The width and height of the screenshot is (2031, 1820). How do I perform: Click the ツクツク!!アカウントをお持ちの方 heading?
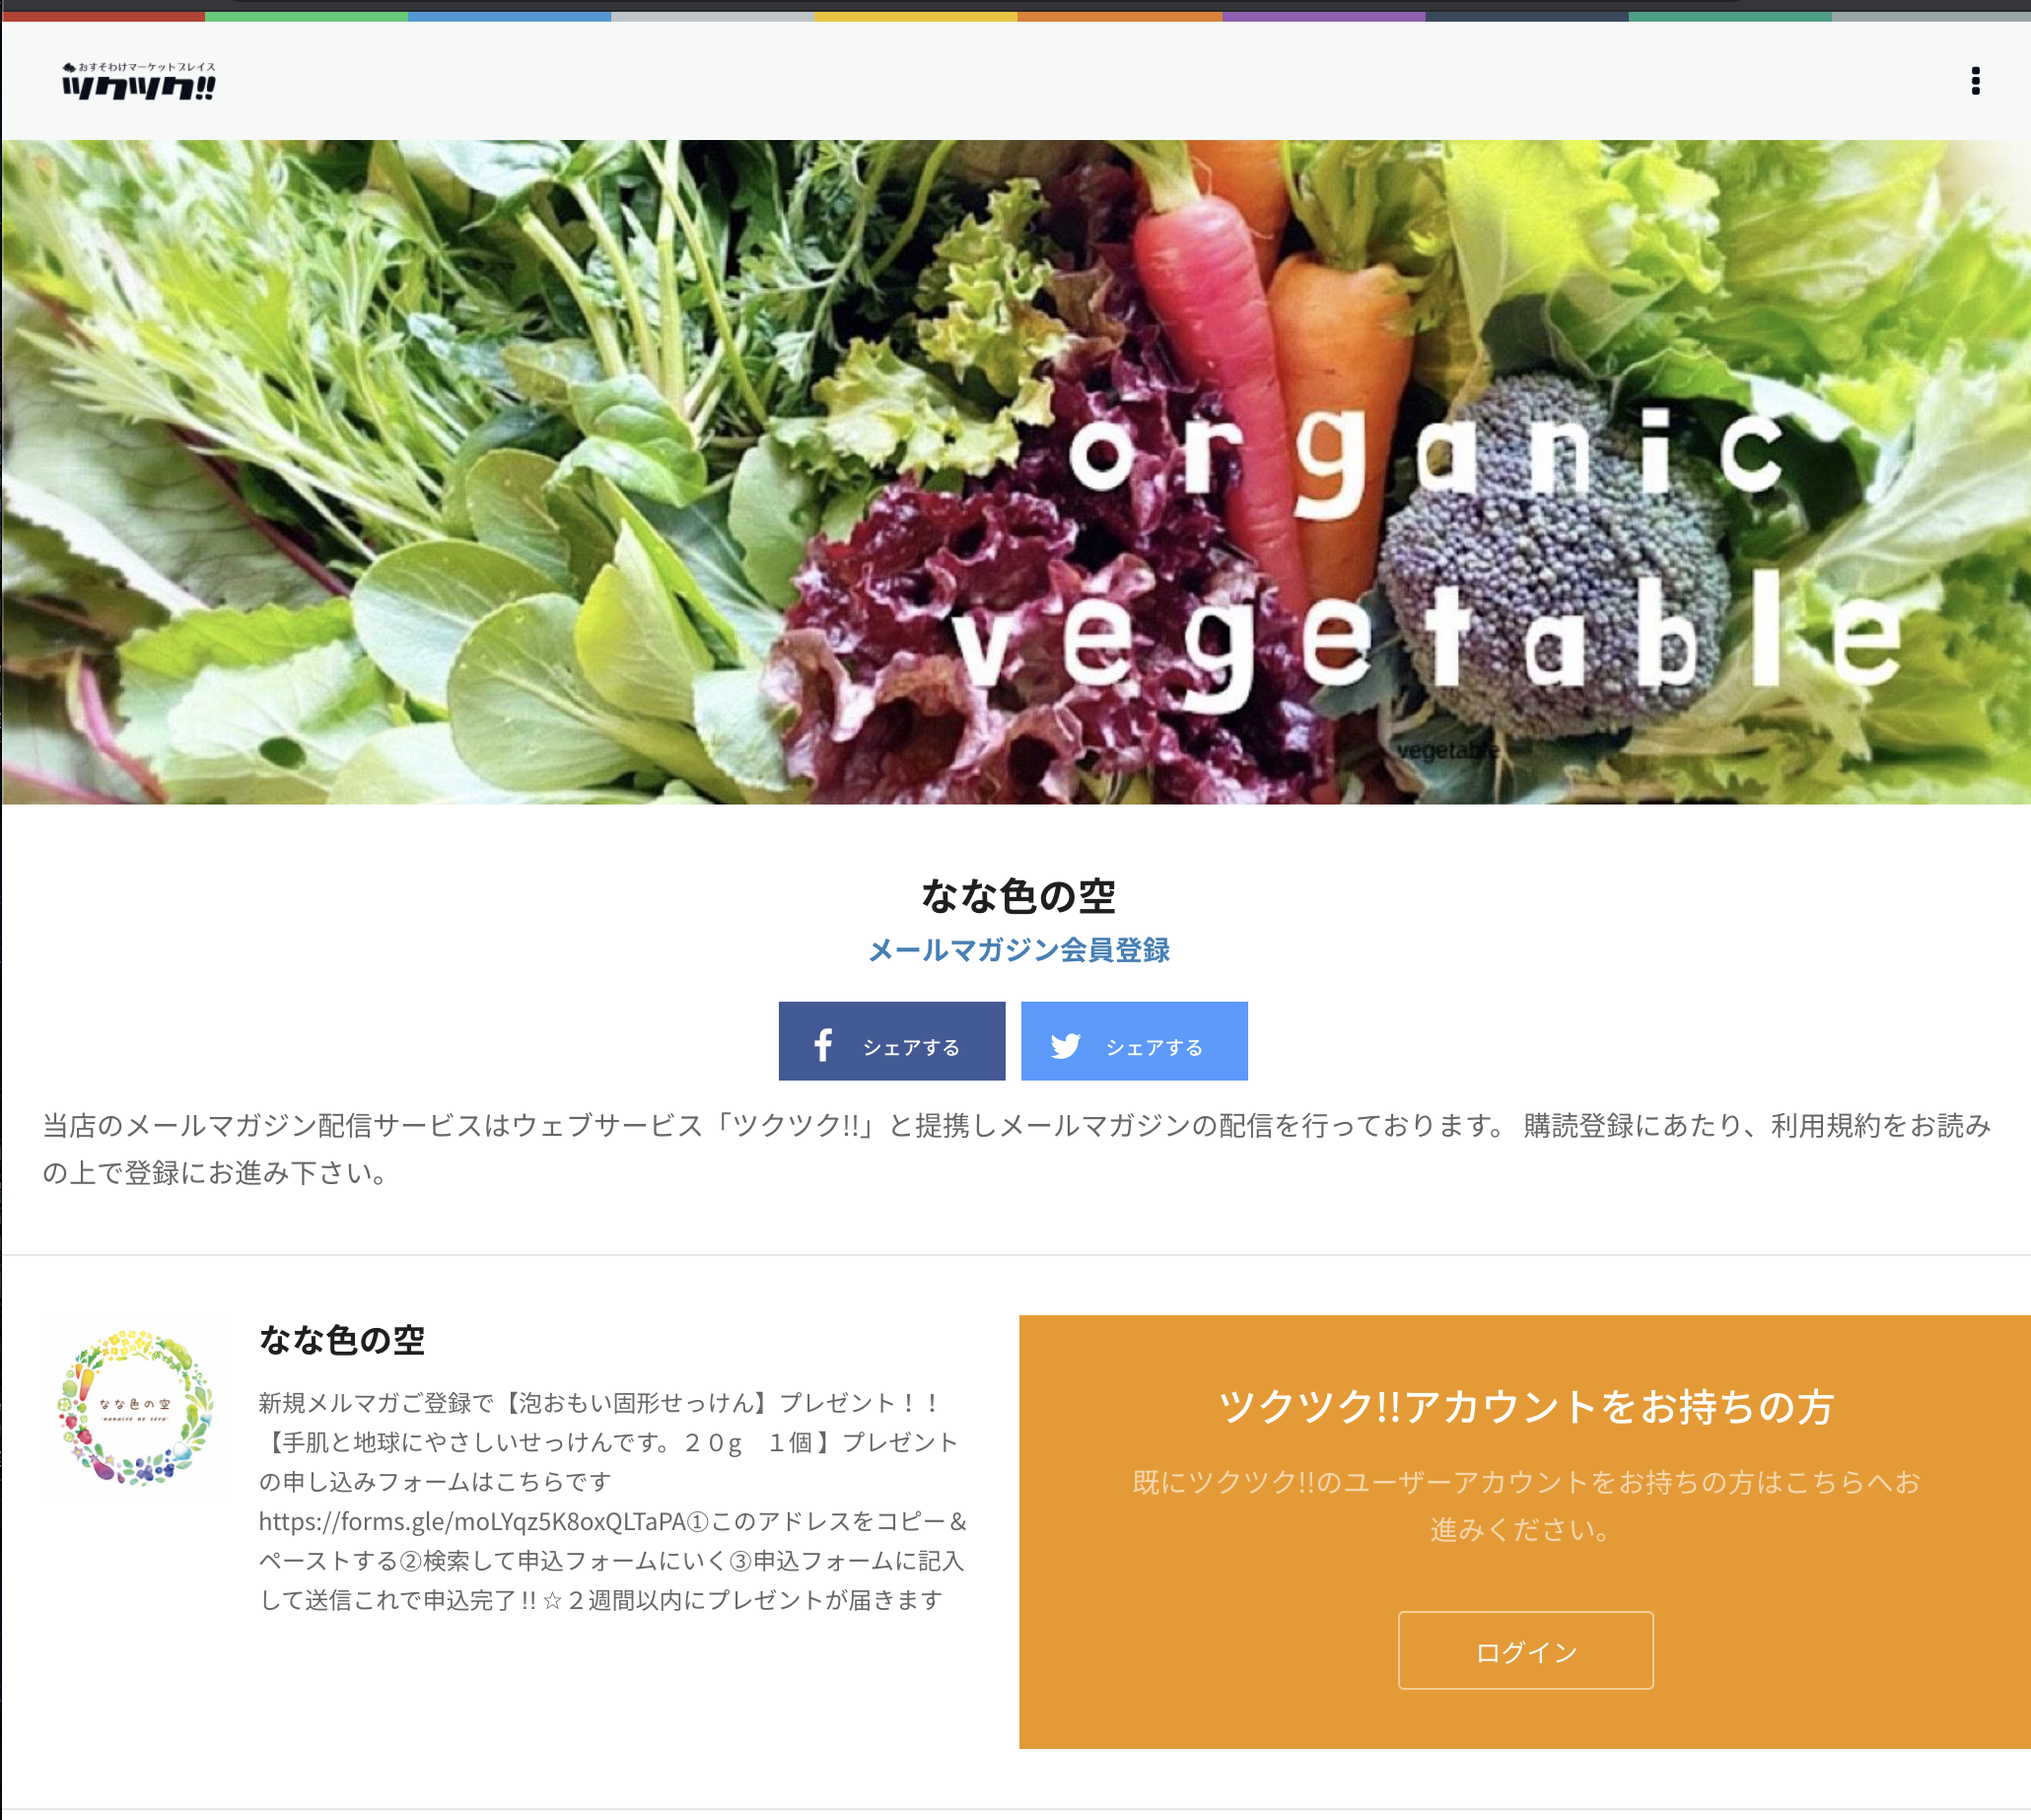coord(1525,1406)
